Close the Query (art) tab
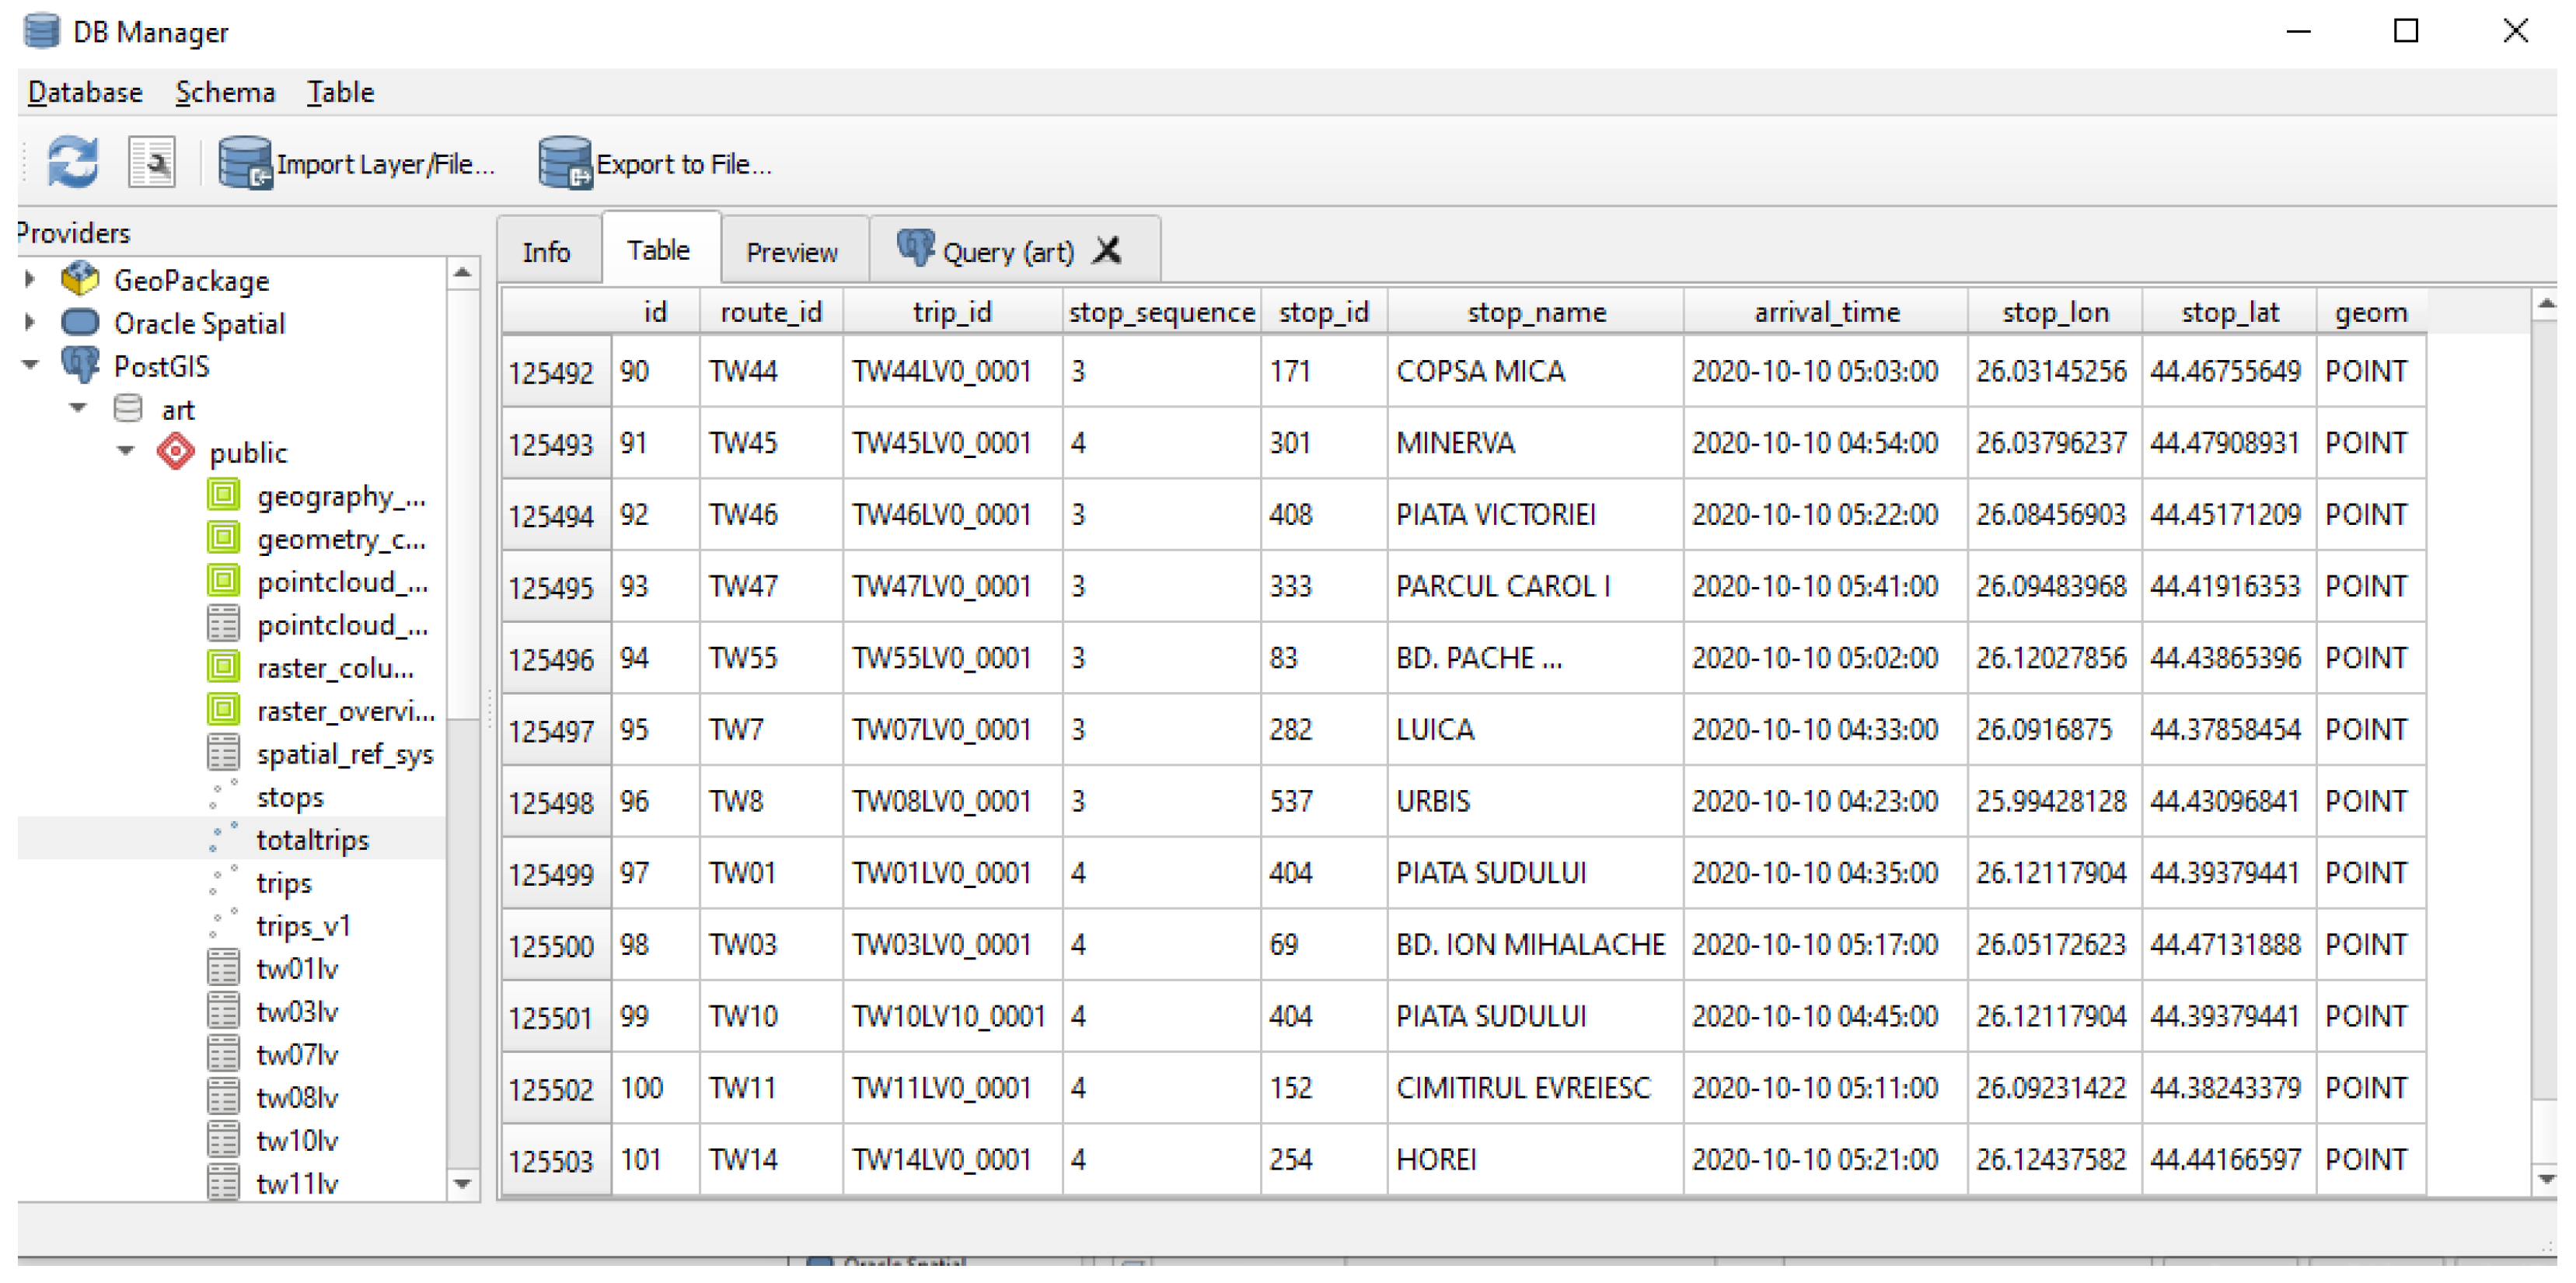2576x1283 pixels. click(1107, 250)
